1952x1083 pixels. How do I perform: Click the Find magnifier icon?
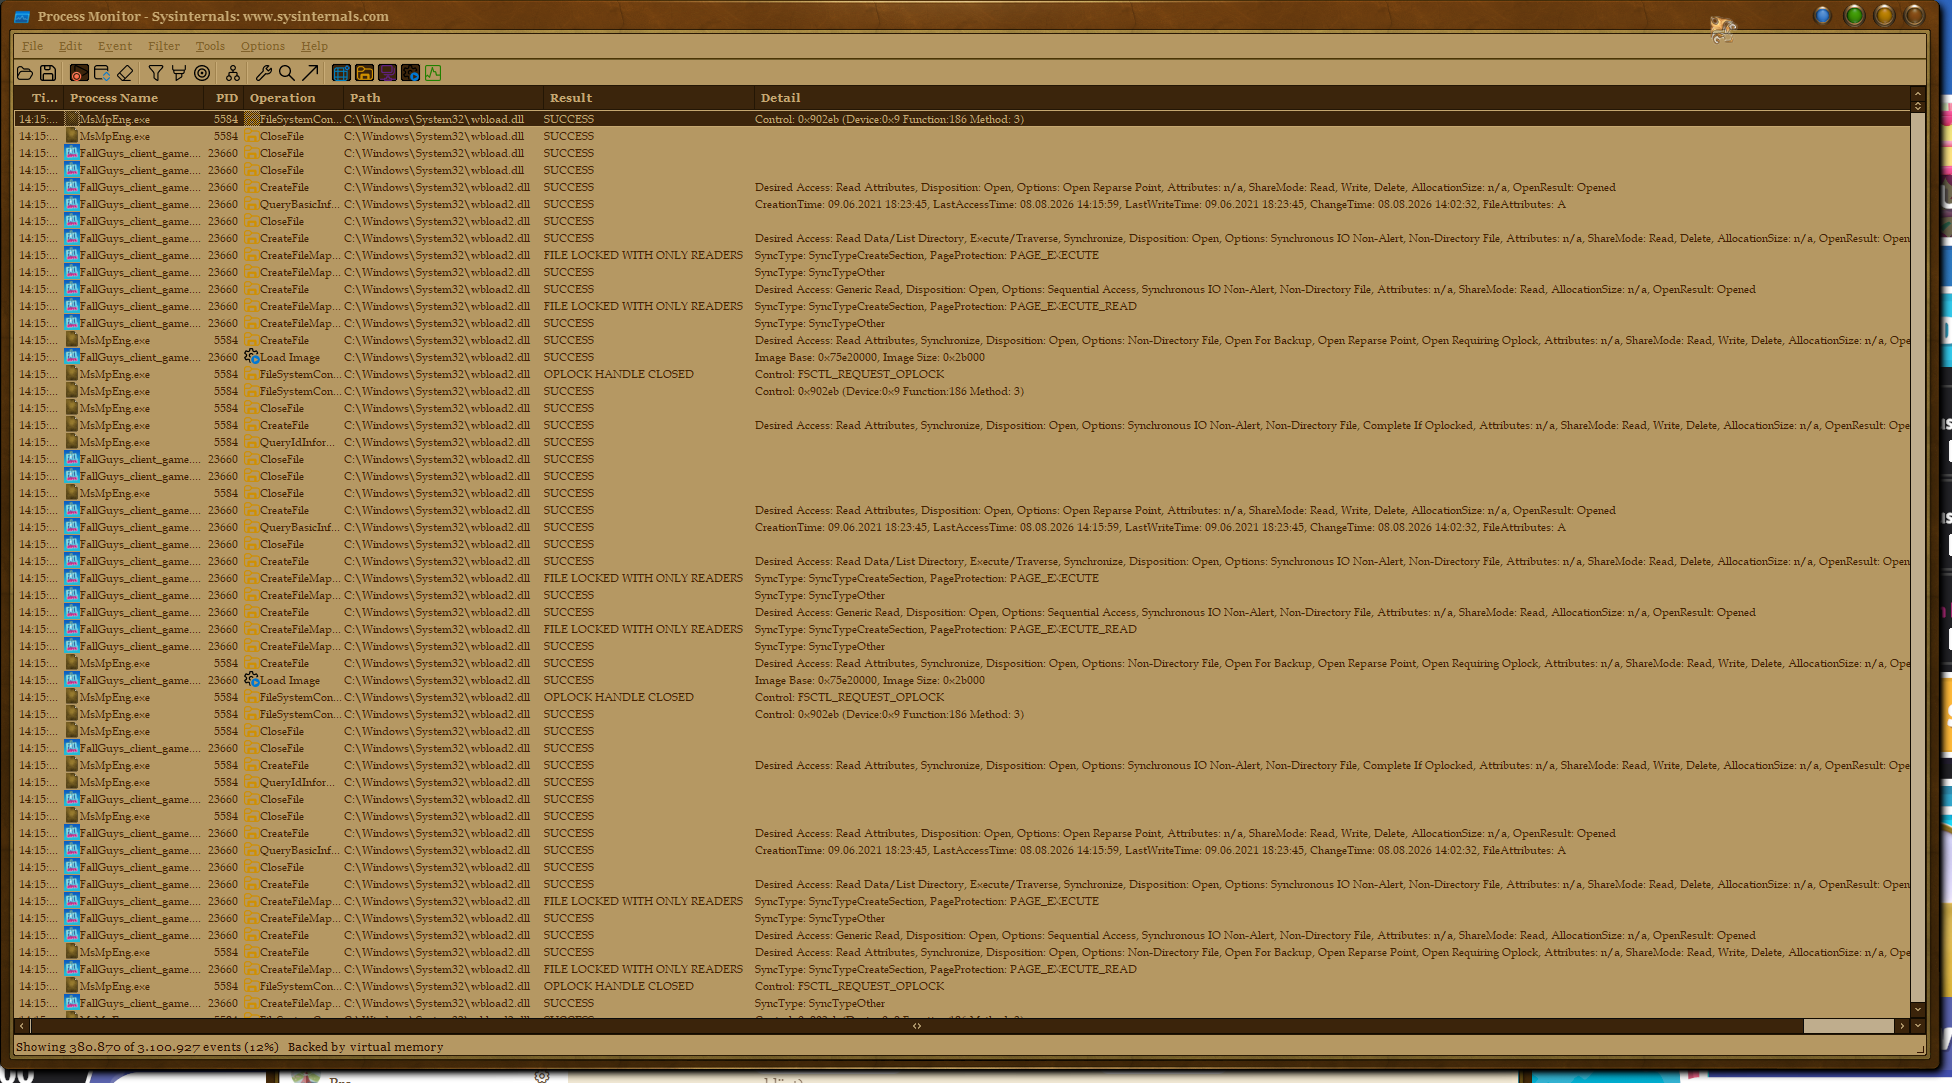286,73
